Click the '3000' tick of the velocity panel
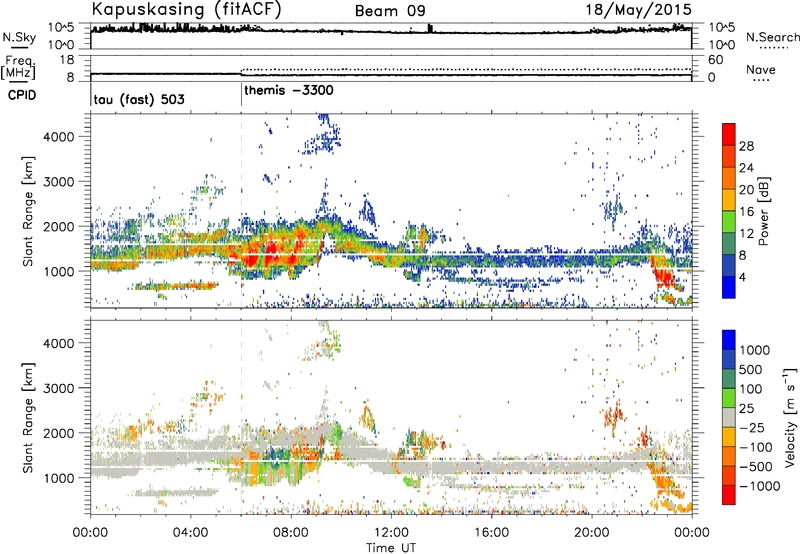This screenshot has width=800, height=554. pyautogui.click(x=59, y=388)
